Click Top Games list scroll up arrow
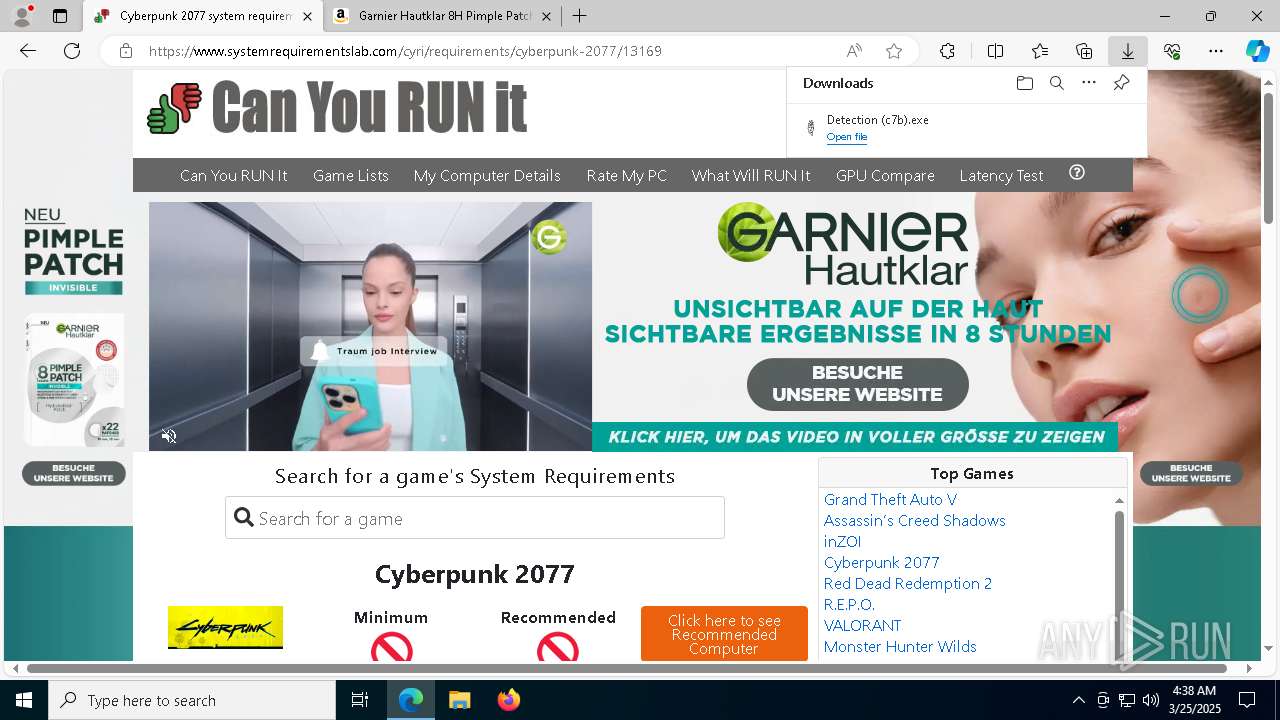Screen dimensions: 1280x720 (1119, 500)
